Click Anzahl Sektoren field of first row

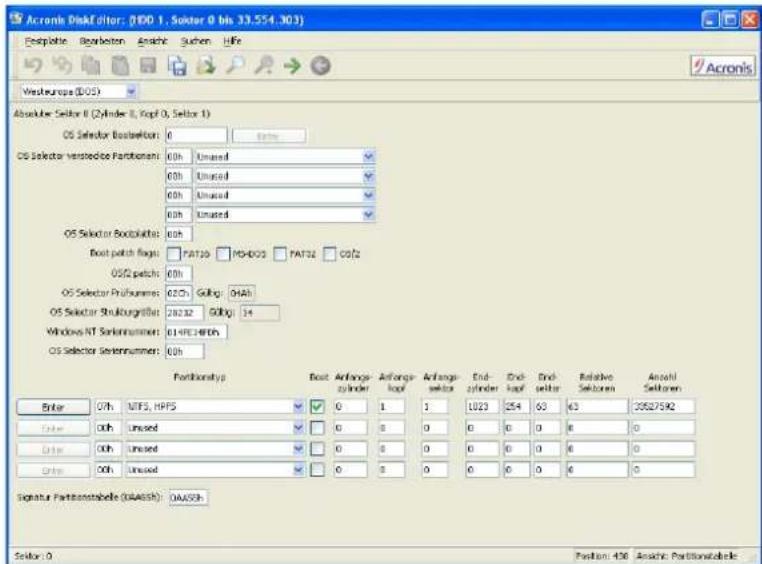click(663, 407)
